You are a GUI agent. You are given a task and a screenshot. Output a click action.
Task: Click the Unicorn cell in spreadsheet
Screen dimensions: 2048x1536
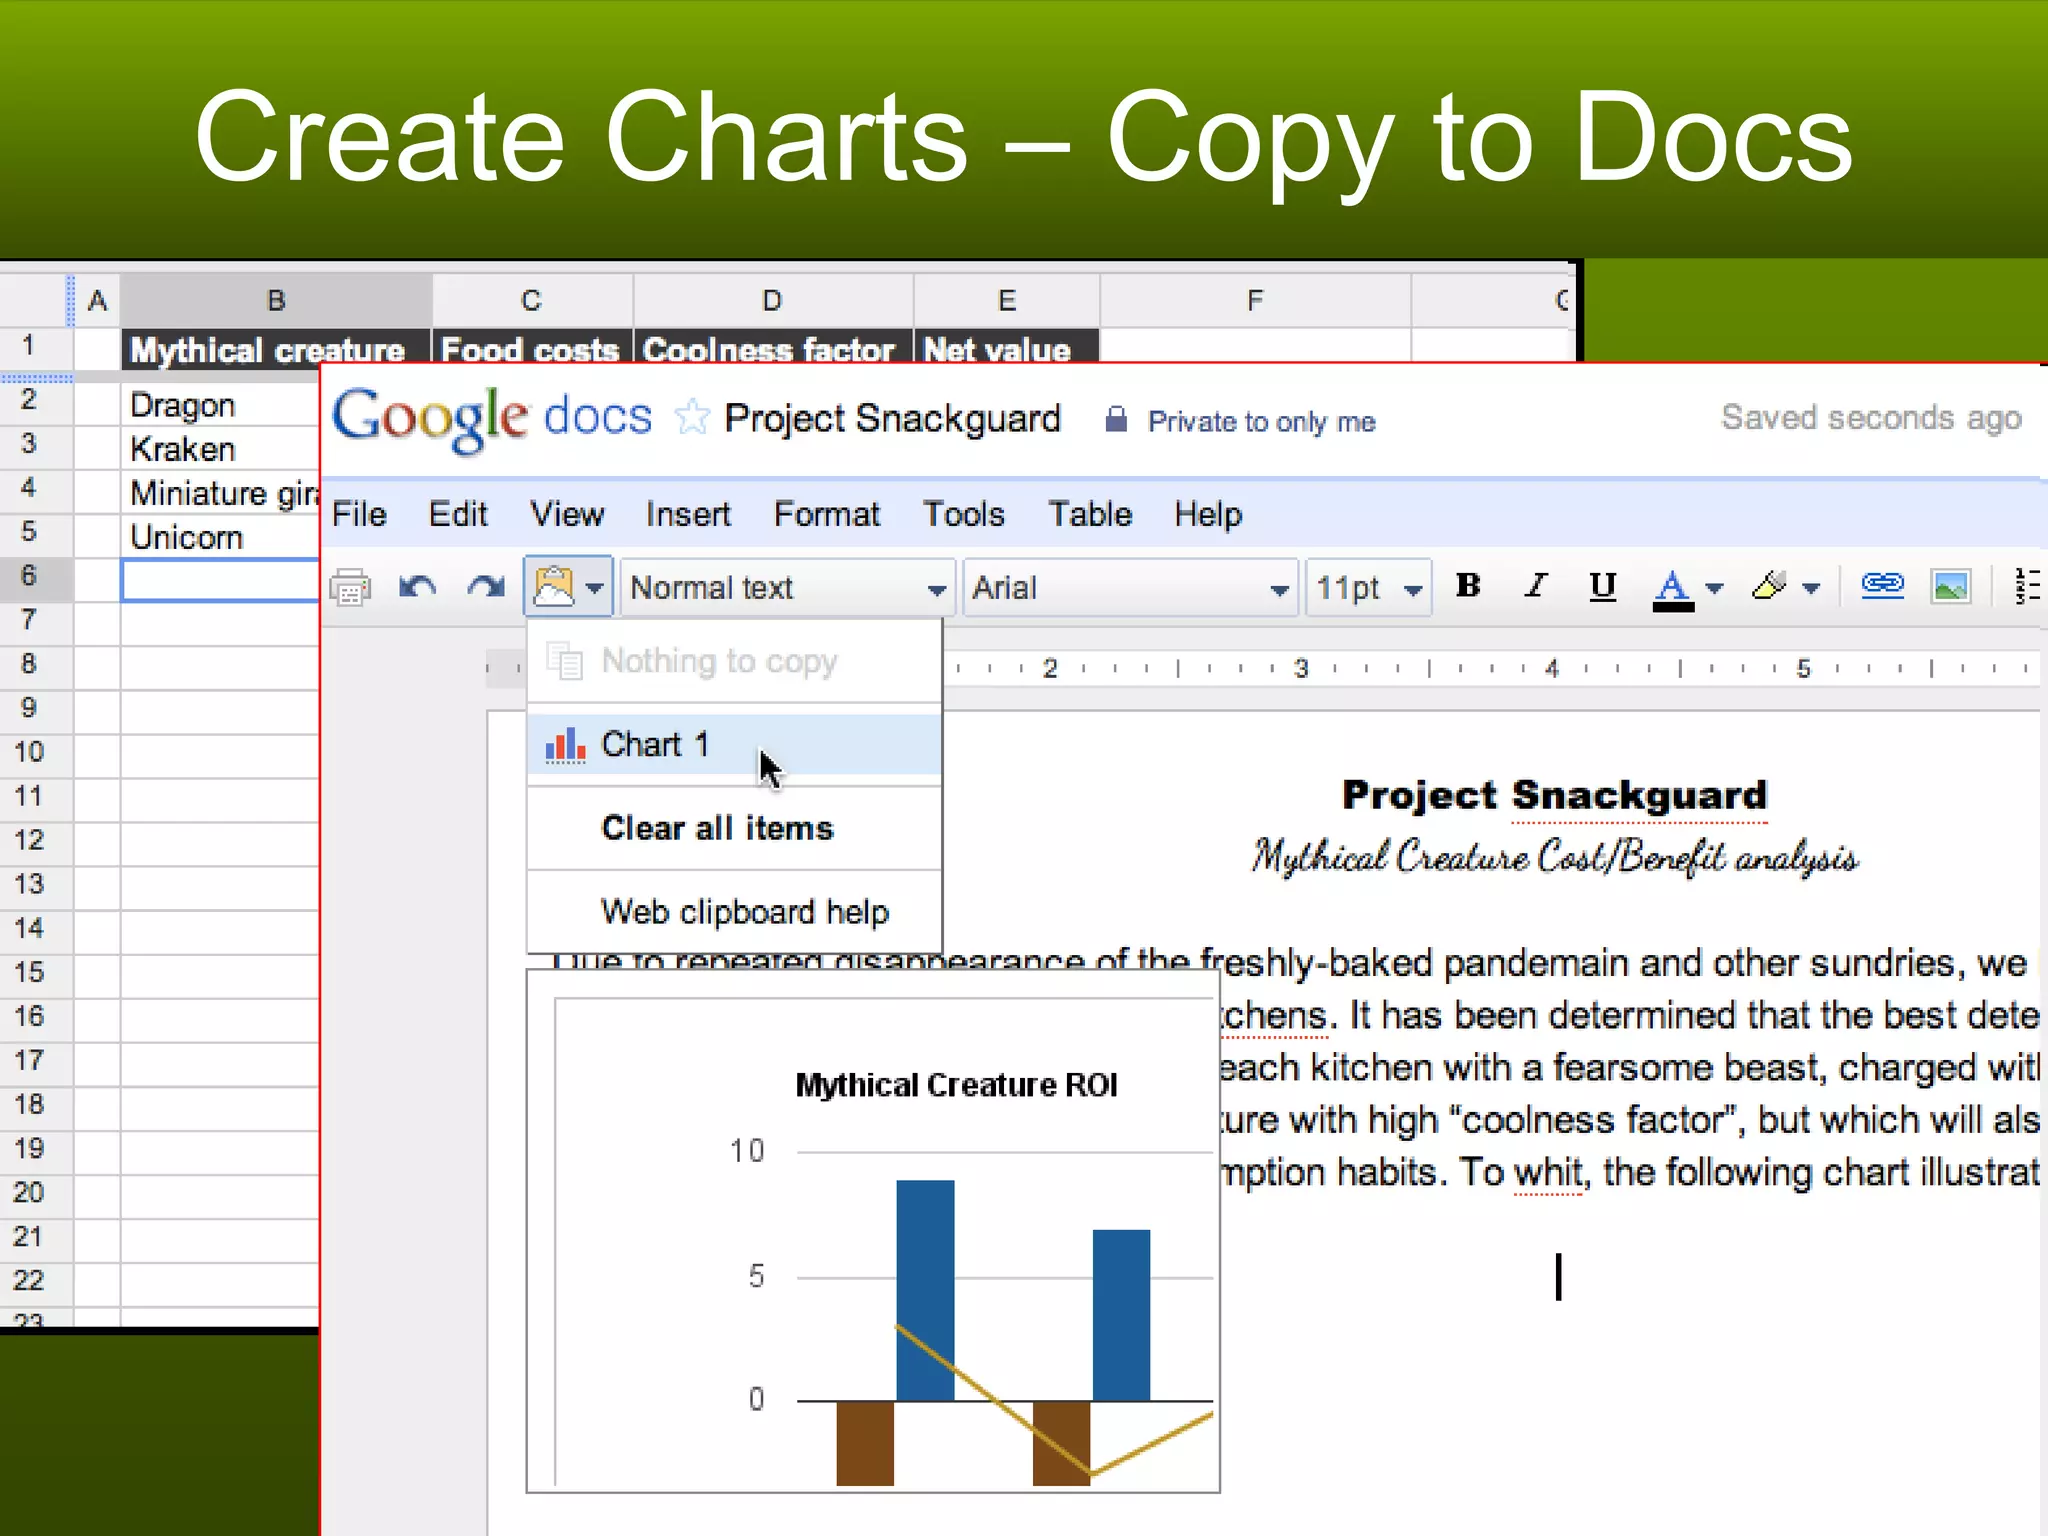point(220,537)
